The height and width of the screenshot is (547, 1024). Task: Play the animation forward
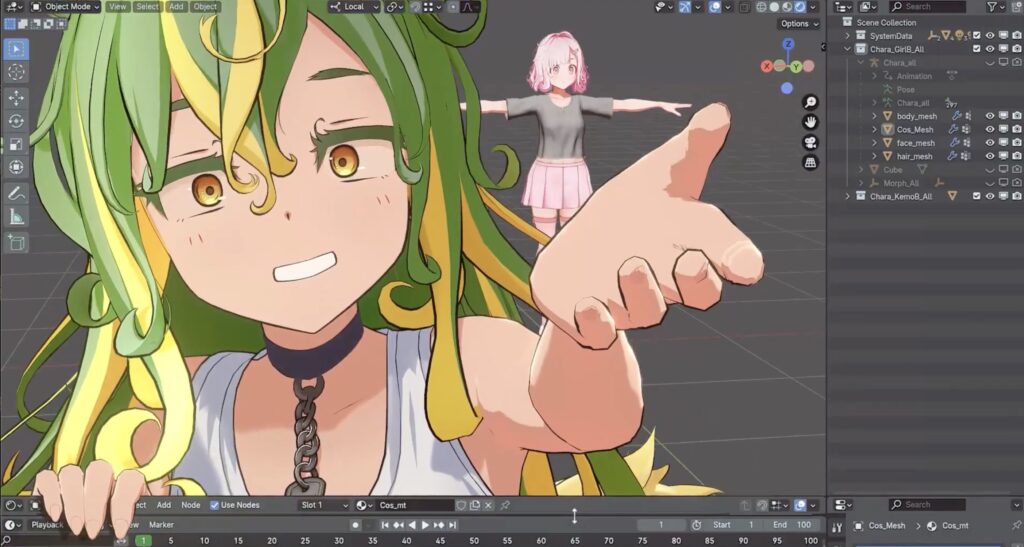425,525
